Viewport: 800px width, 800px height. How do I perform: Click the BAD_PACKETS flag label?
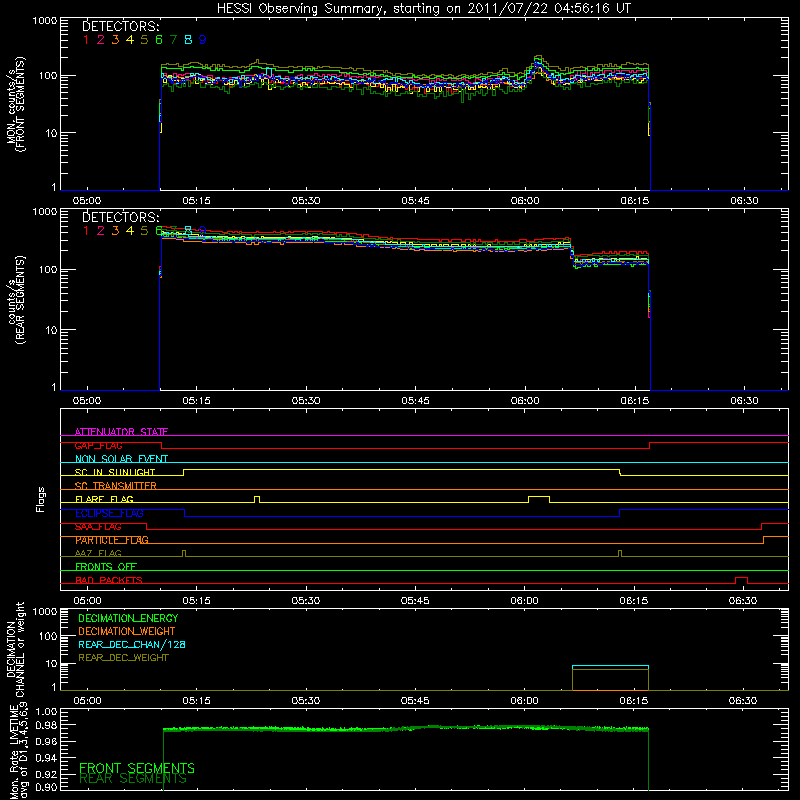pos(109,580)
